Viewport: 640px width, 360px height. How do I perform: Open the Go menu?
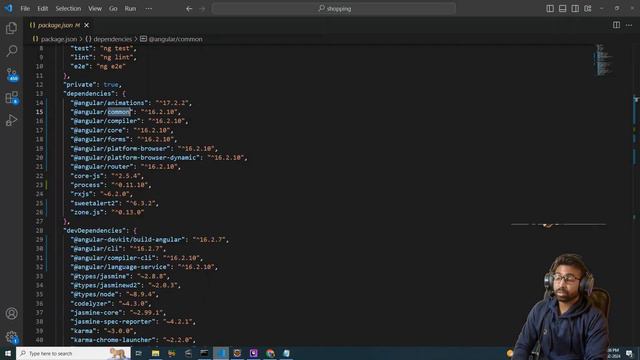point(113,9)
